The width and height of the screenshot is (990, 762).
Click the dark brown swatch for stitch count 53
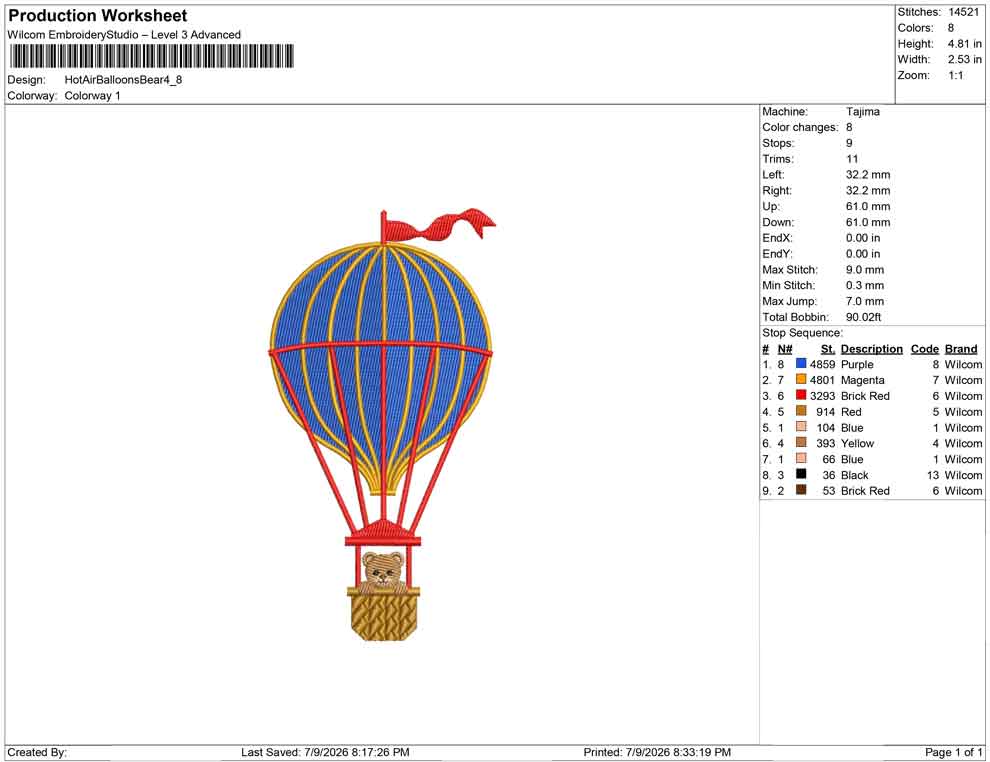pos(801,490)
